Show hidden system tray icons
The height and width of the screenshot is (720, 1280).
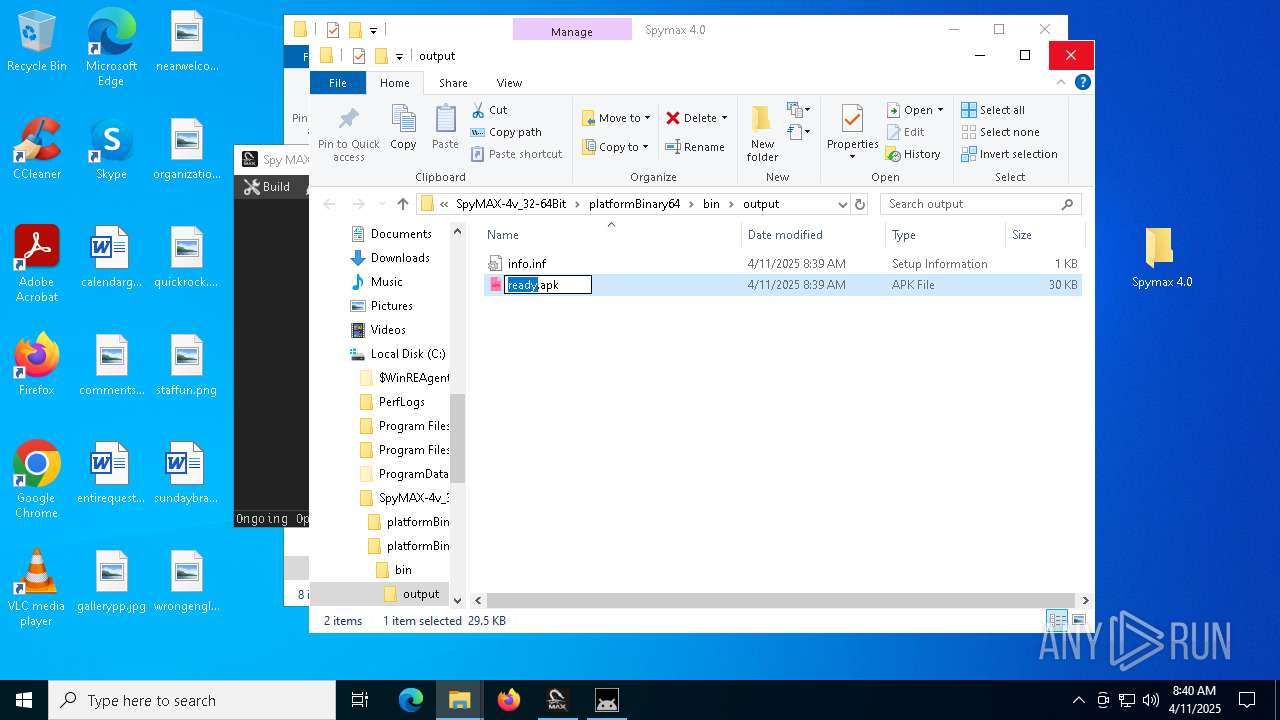1078,700
